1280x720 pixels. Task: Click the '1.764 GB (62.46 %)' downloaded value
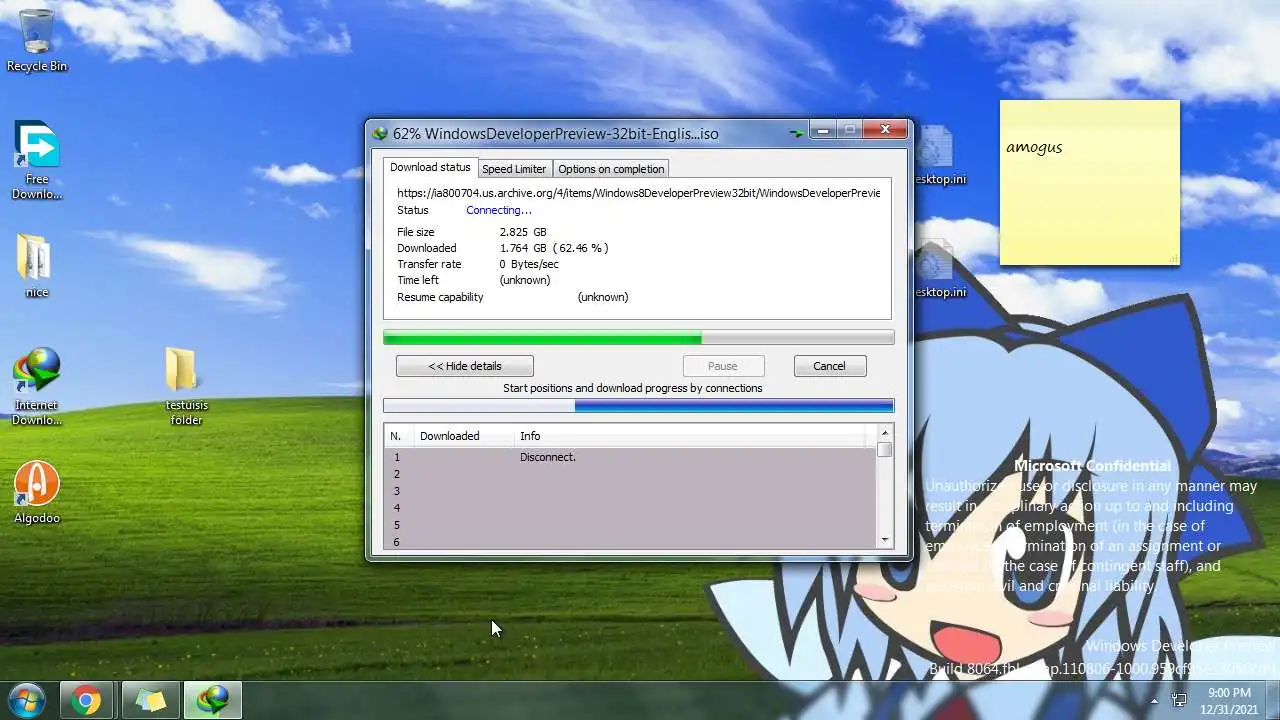coord(554,248)
